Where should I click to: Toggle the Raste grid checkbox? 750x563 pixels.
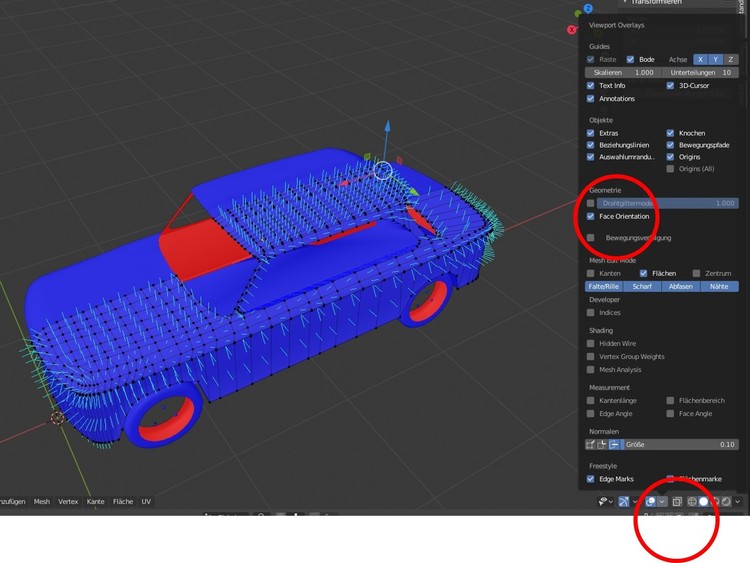click(591, 59)
